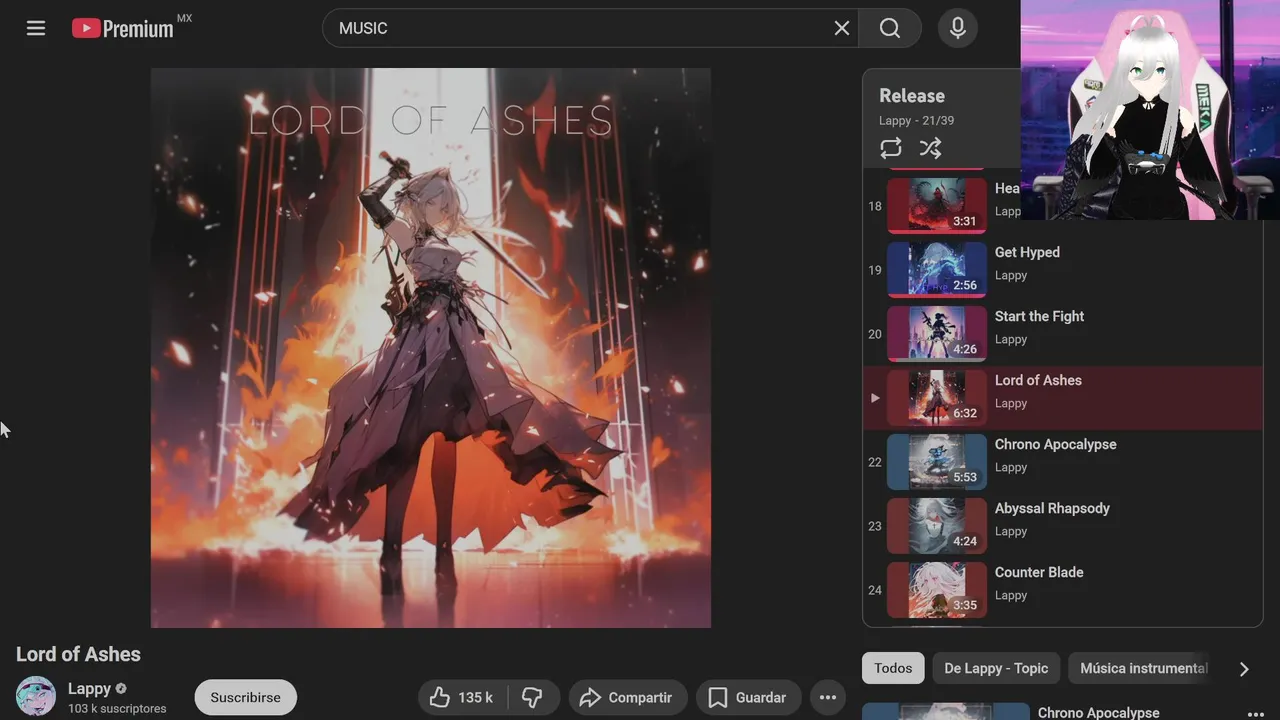This screenshot has height=720, width=1280.
Task: Click Compartir share button
Action: coord(627,697)
